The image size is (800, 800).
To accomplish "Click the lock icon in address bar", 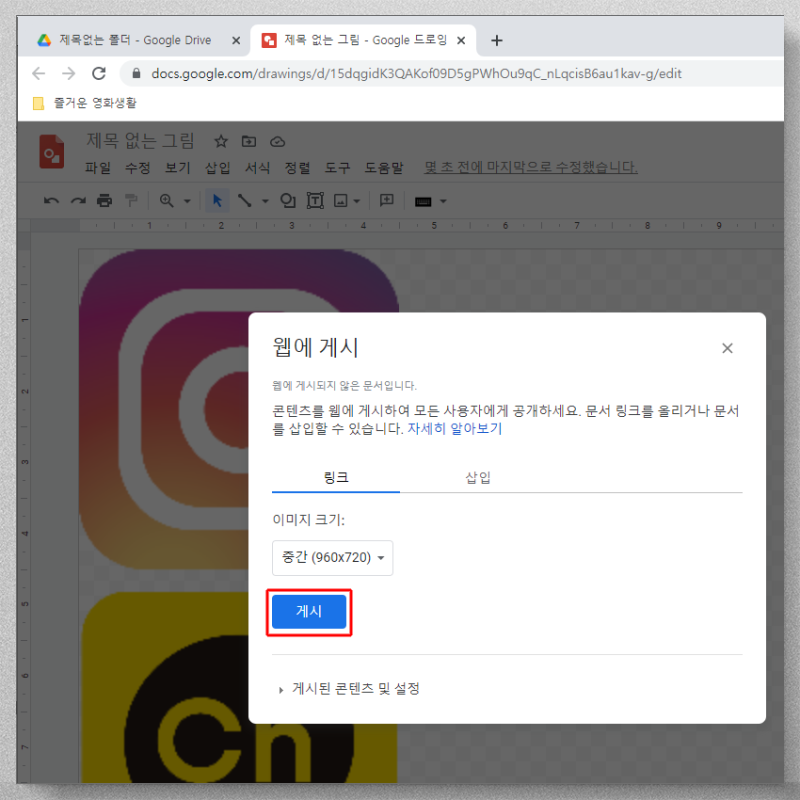I will (x=136, y=73).
